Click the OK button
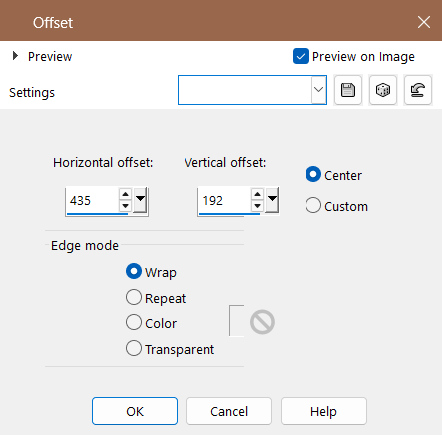The width and height of the screenshot is (442, 435). [x=135, y=411]
